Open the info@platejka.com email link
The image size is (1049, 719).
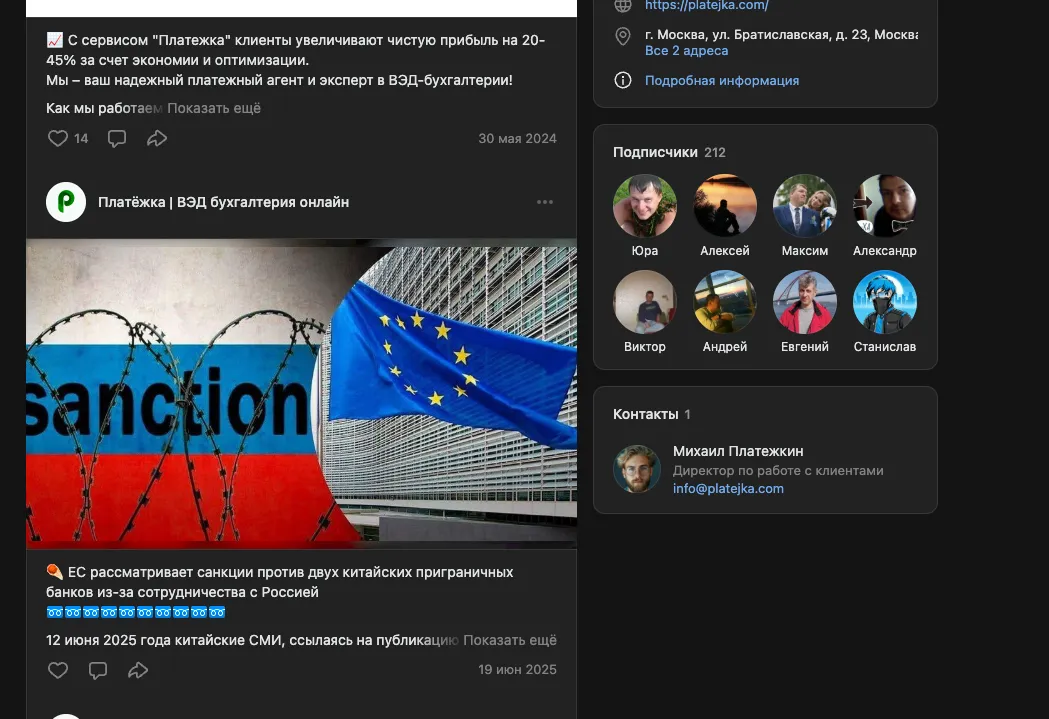pos(728,488)
